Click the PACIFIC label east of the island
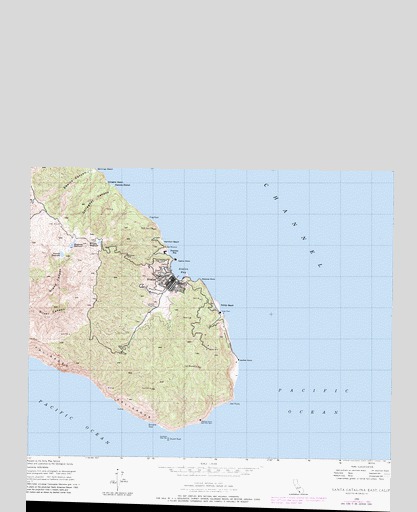This screenshot has height=512, width=417. 314,390
